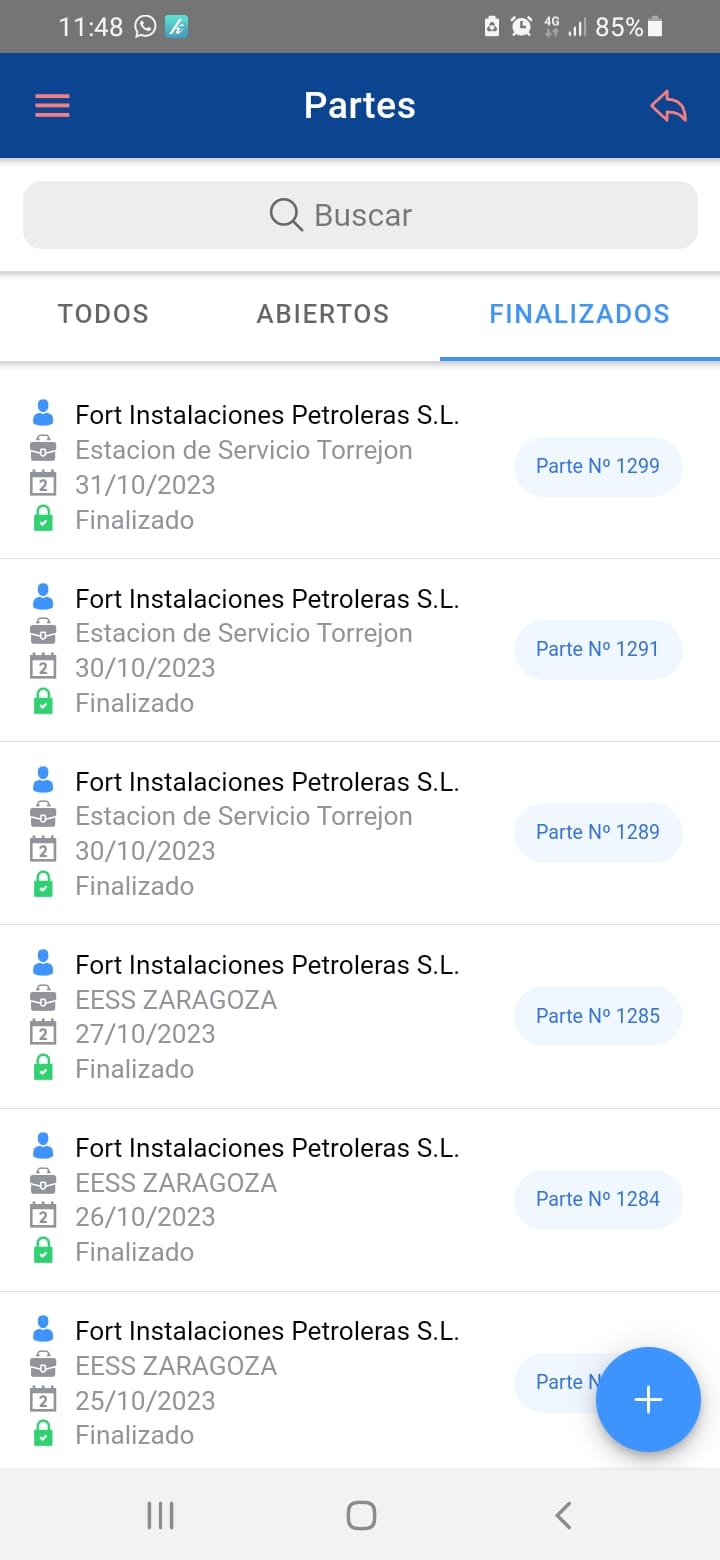Open Parte Nº 1285 badge
This screenshot has width=720, height=1560.
tap(597, 1016)
